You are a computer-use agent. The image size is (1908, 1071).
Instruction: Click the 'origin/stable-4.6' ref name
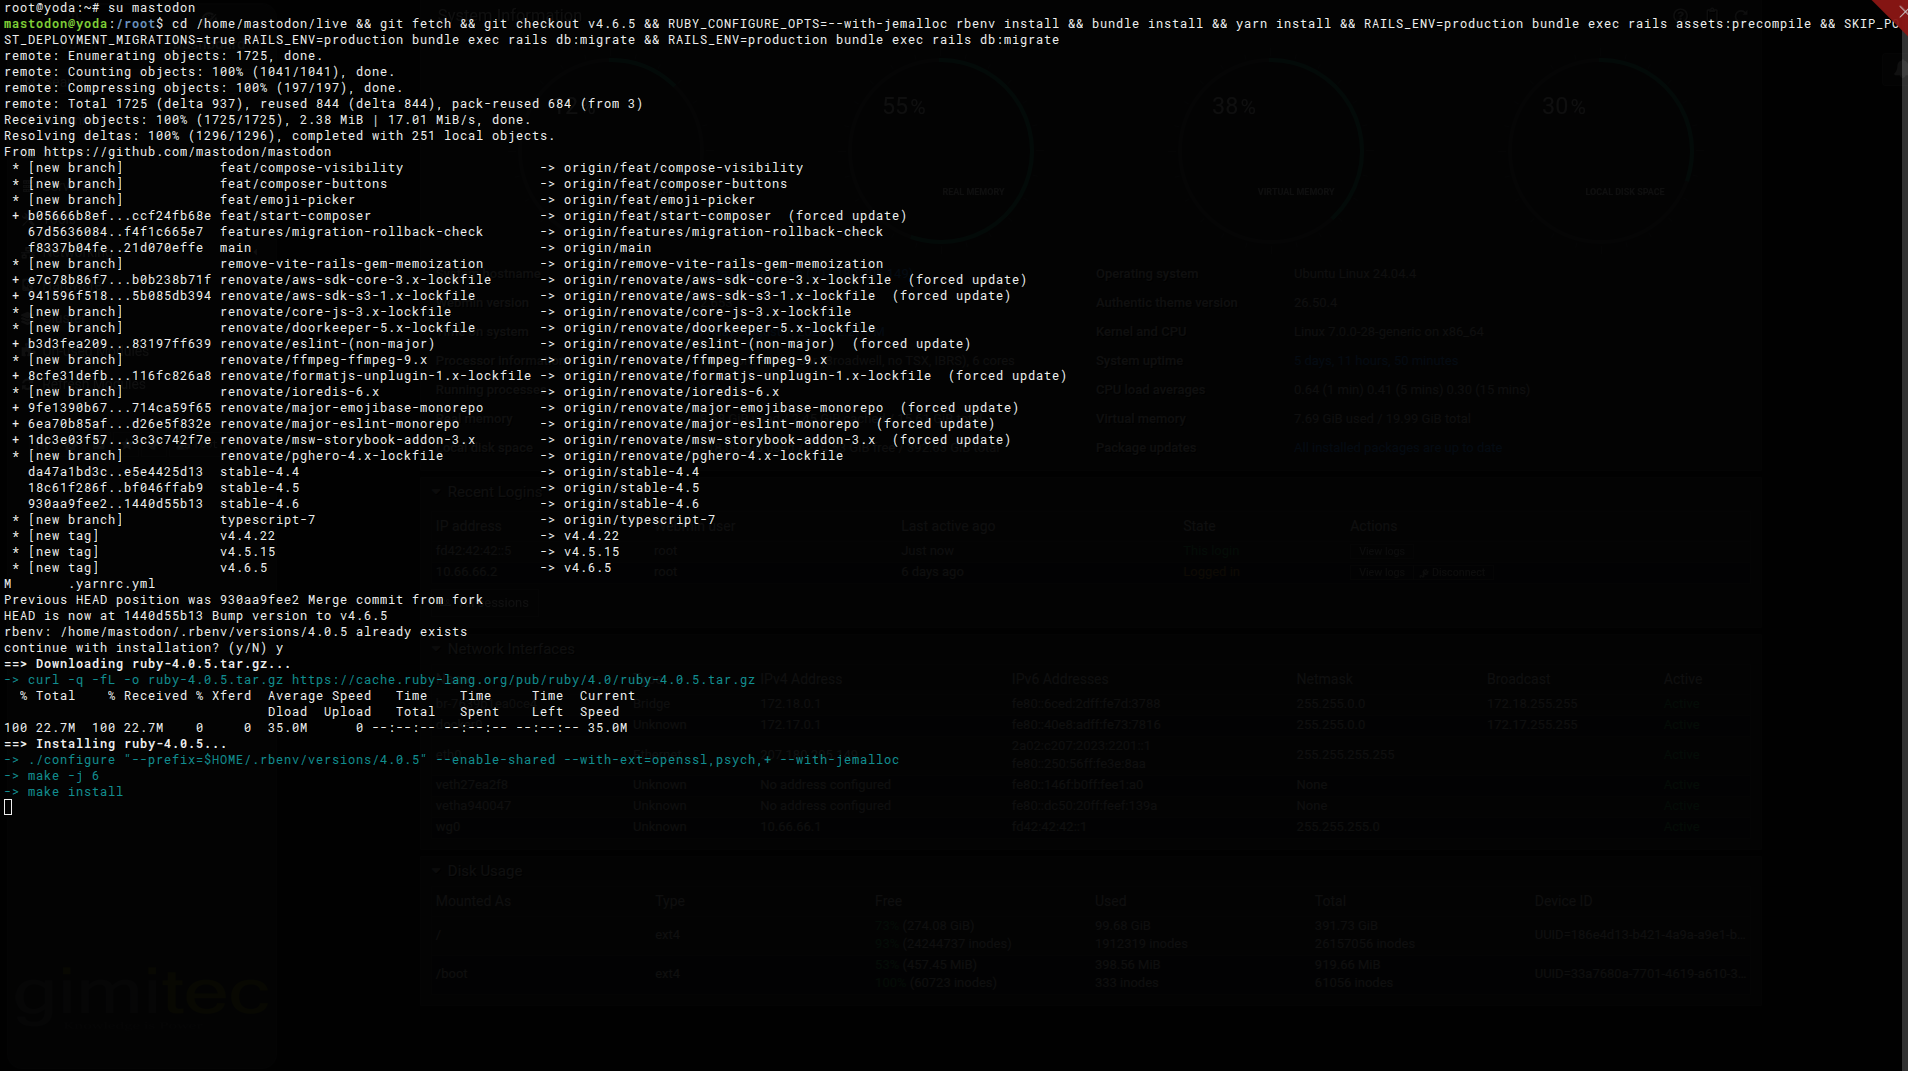(632, 504)
